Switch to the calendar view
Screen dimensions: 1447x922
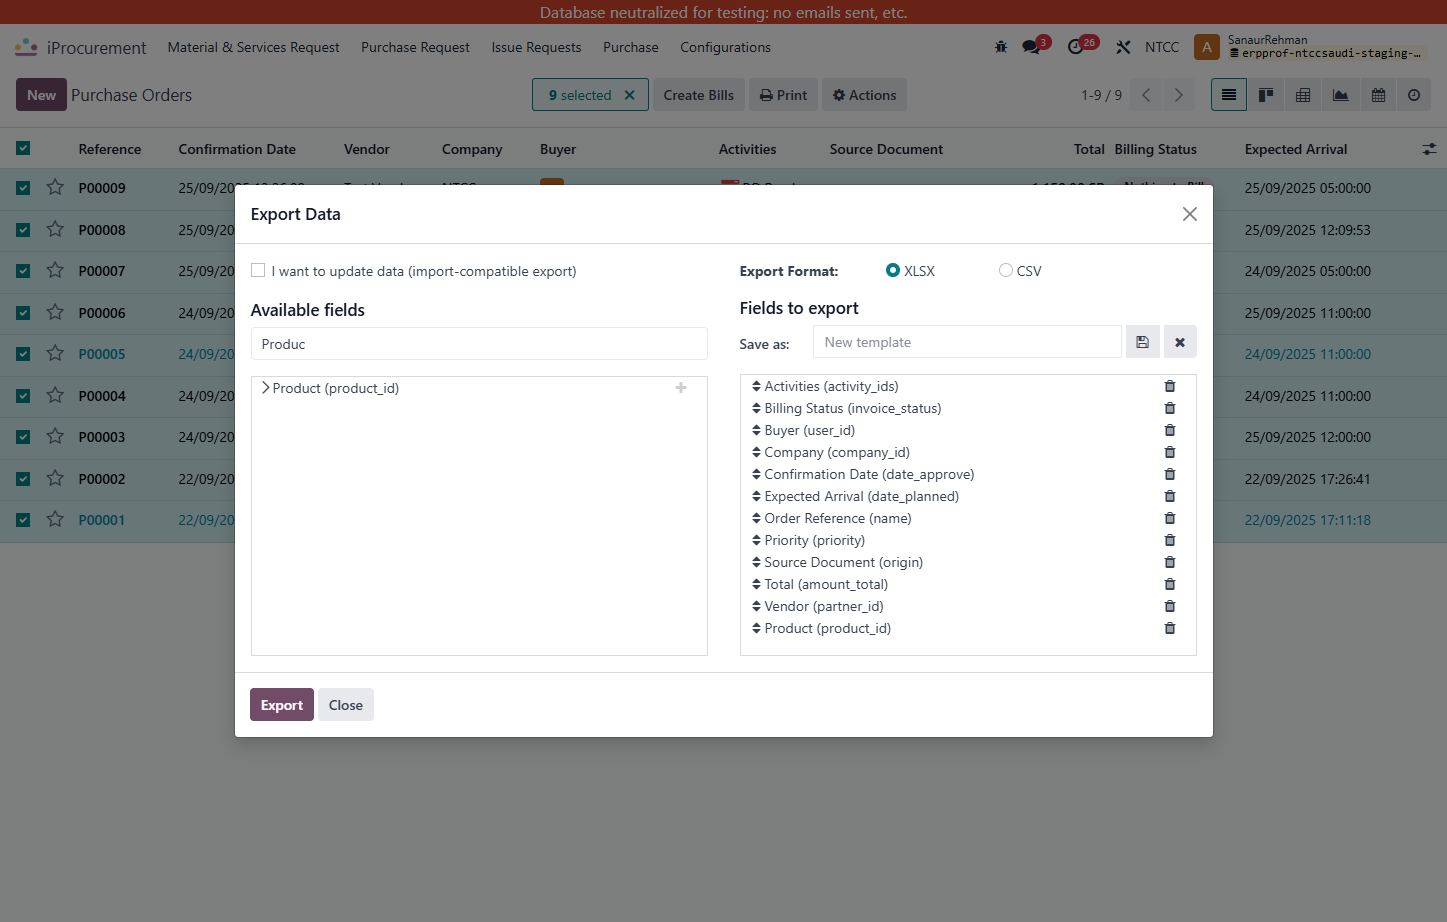point(1378,95)
